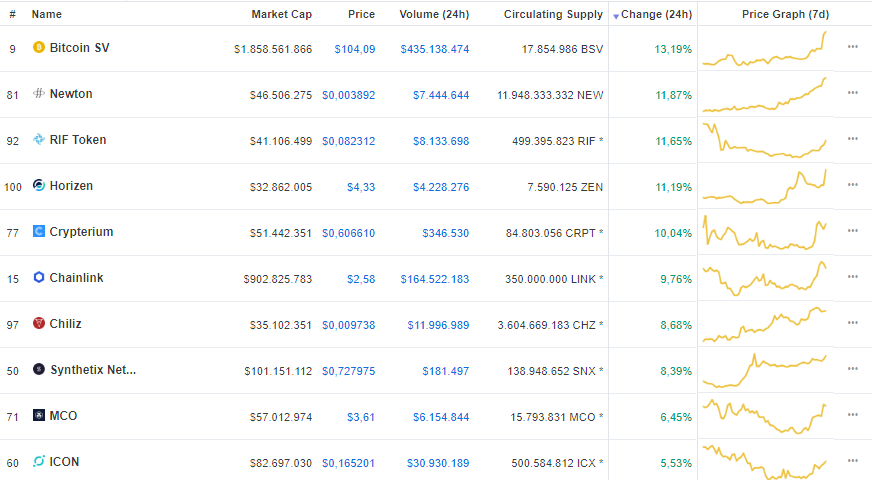Image resolution: width=873 pixels, height=480 pixels.
Task: Open more options for Horizen row
Action: tap(852, 185)
